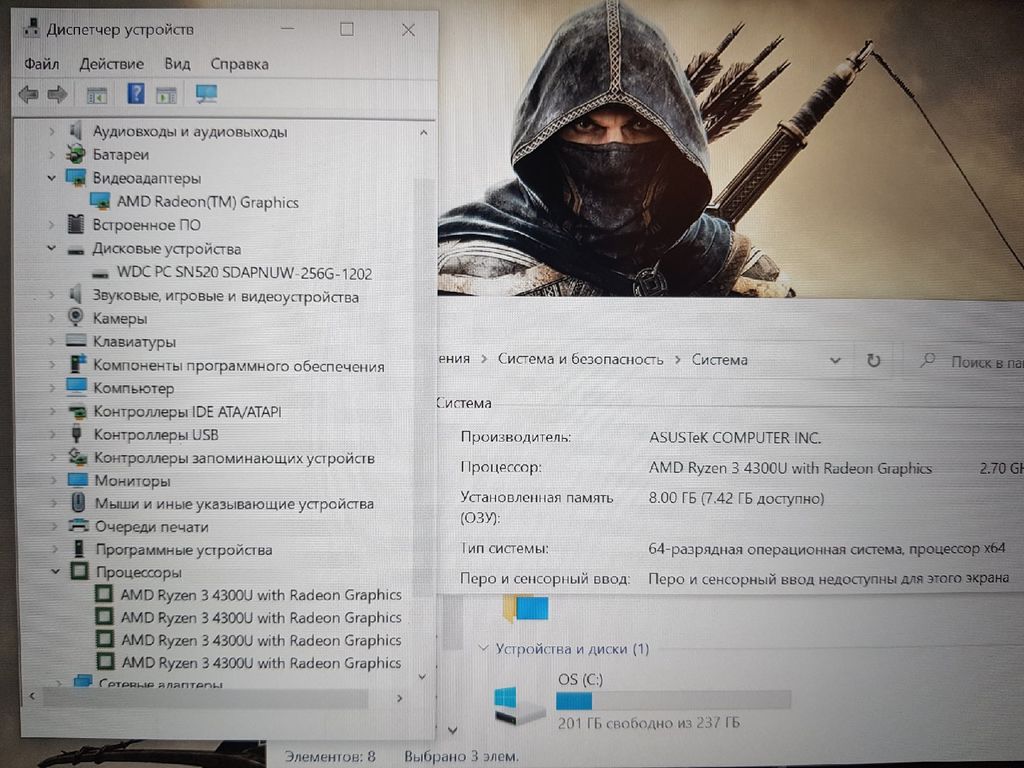Viewport: 1024px width, 768px height.
Task: Collapse the Процессоры tree node
Action: tap(56, 571)
